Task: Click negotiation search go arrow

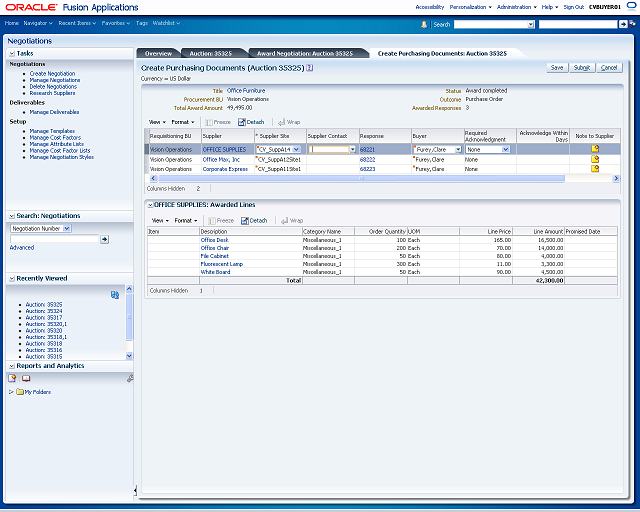Action: 104,239
